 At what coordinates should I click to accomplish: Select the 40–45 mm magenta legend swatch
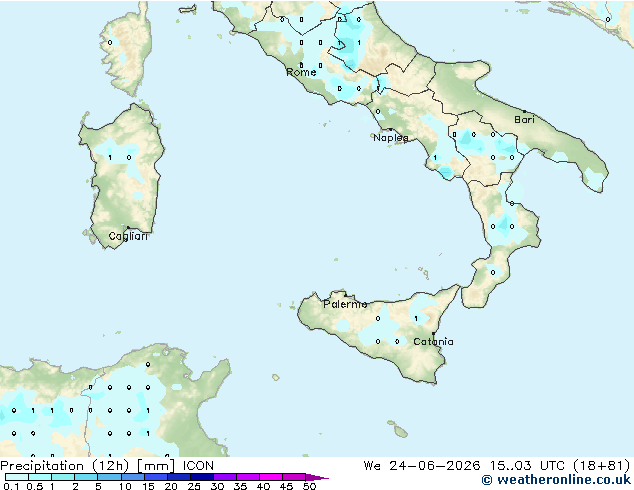tap(271, 477)
